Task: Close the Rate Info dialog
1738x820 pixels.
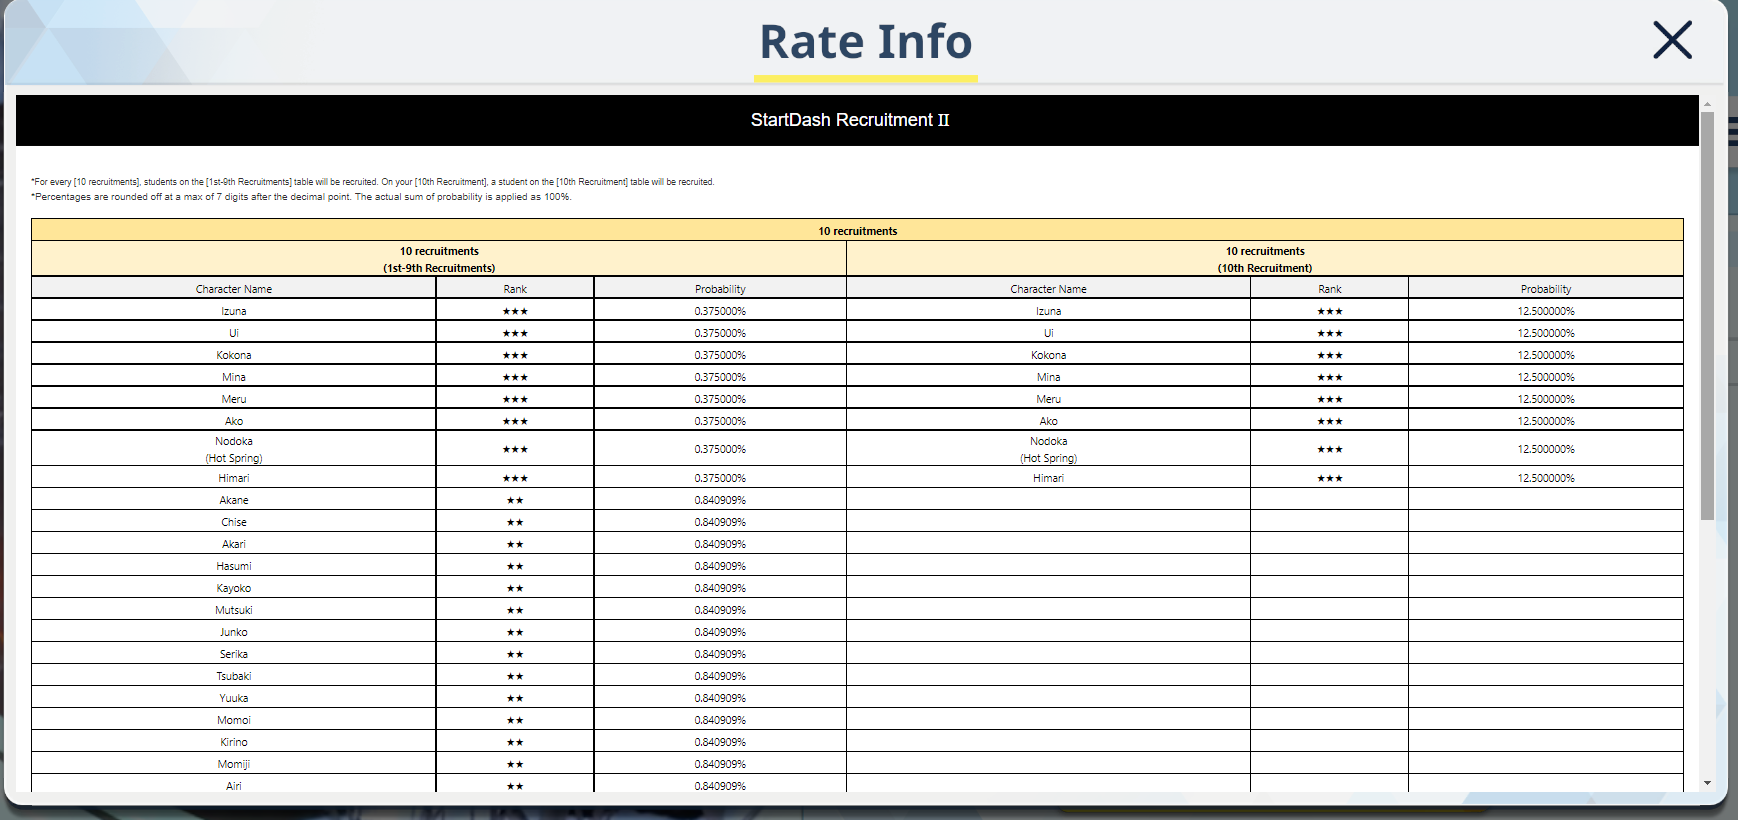Action: tap(1672, 40)
